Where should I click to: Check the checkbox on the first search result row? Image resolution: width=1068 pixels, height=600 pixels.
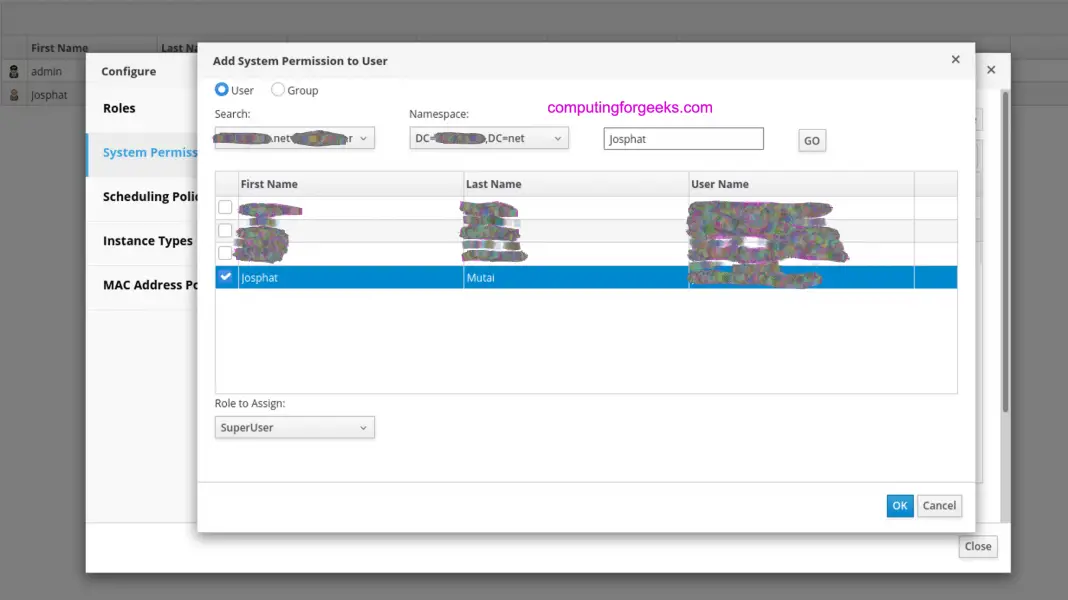coord(225,207)
